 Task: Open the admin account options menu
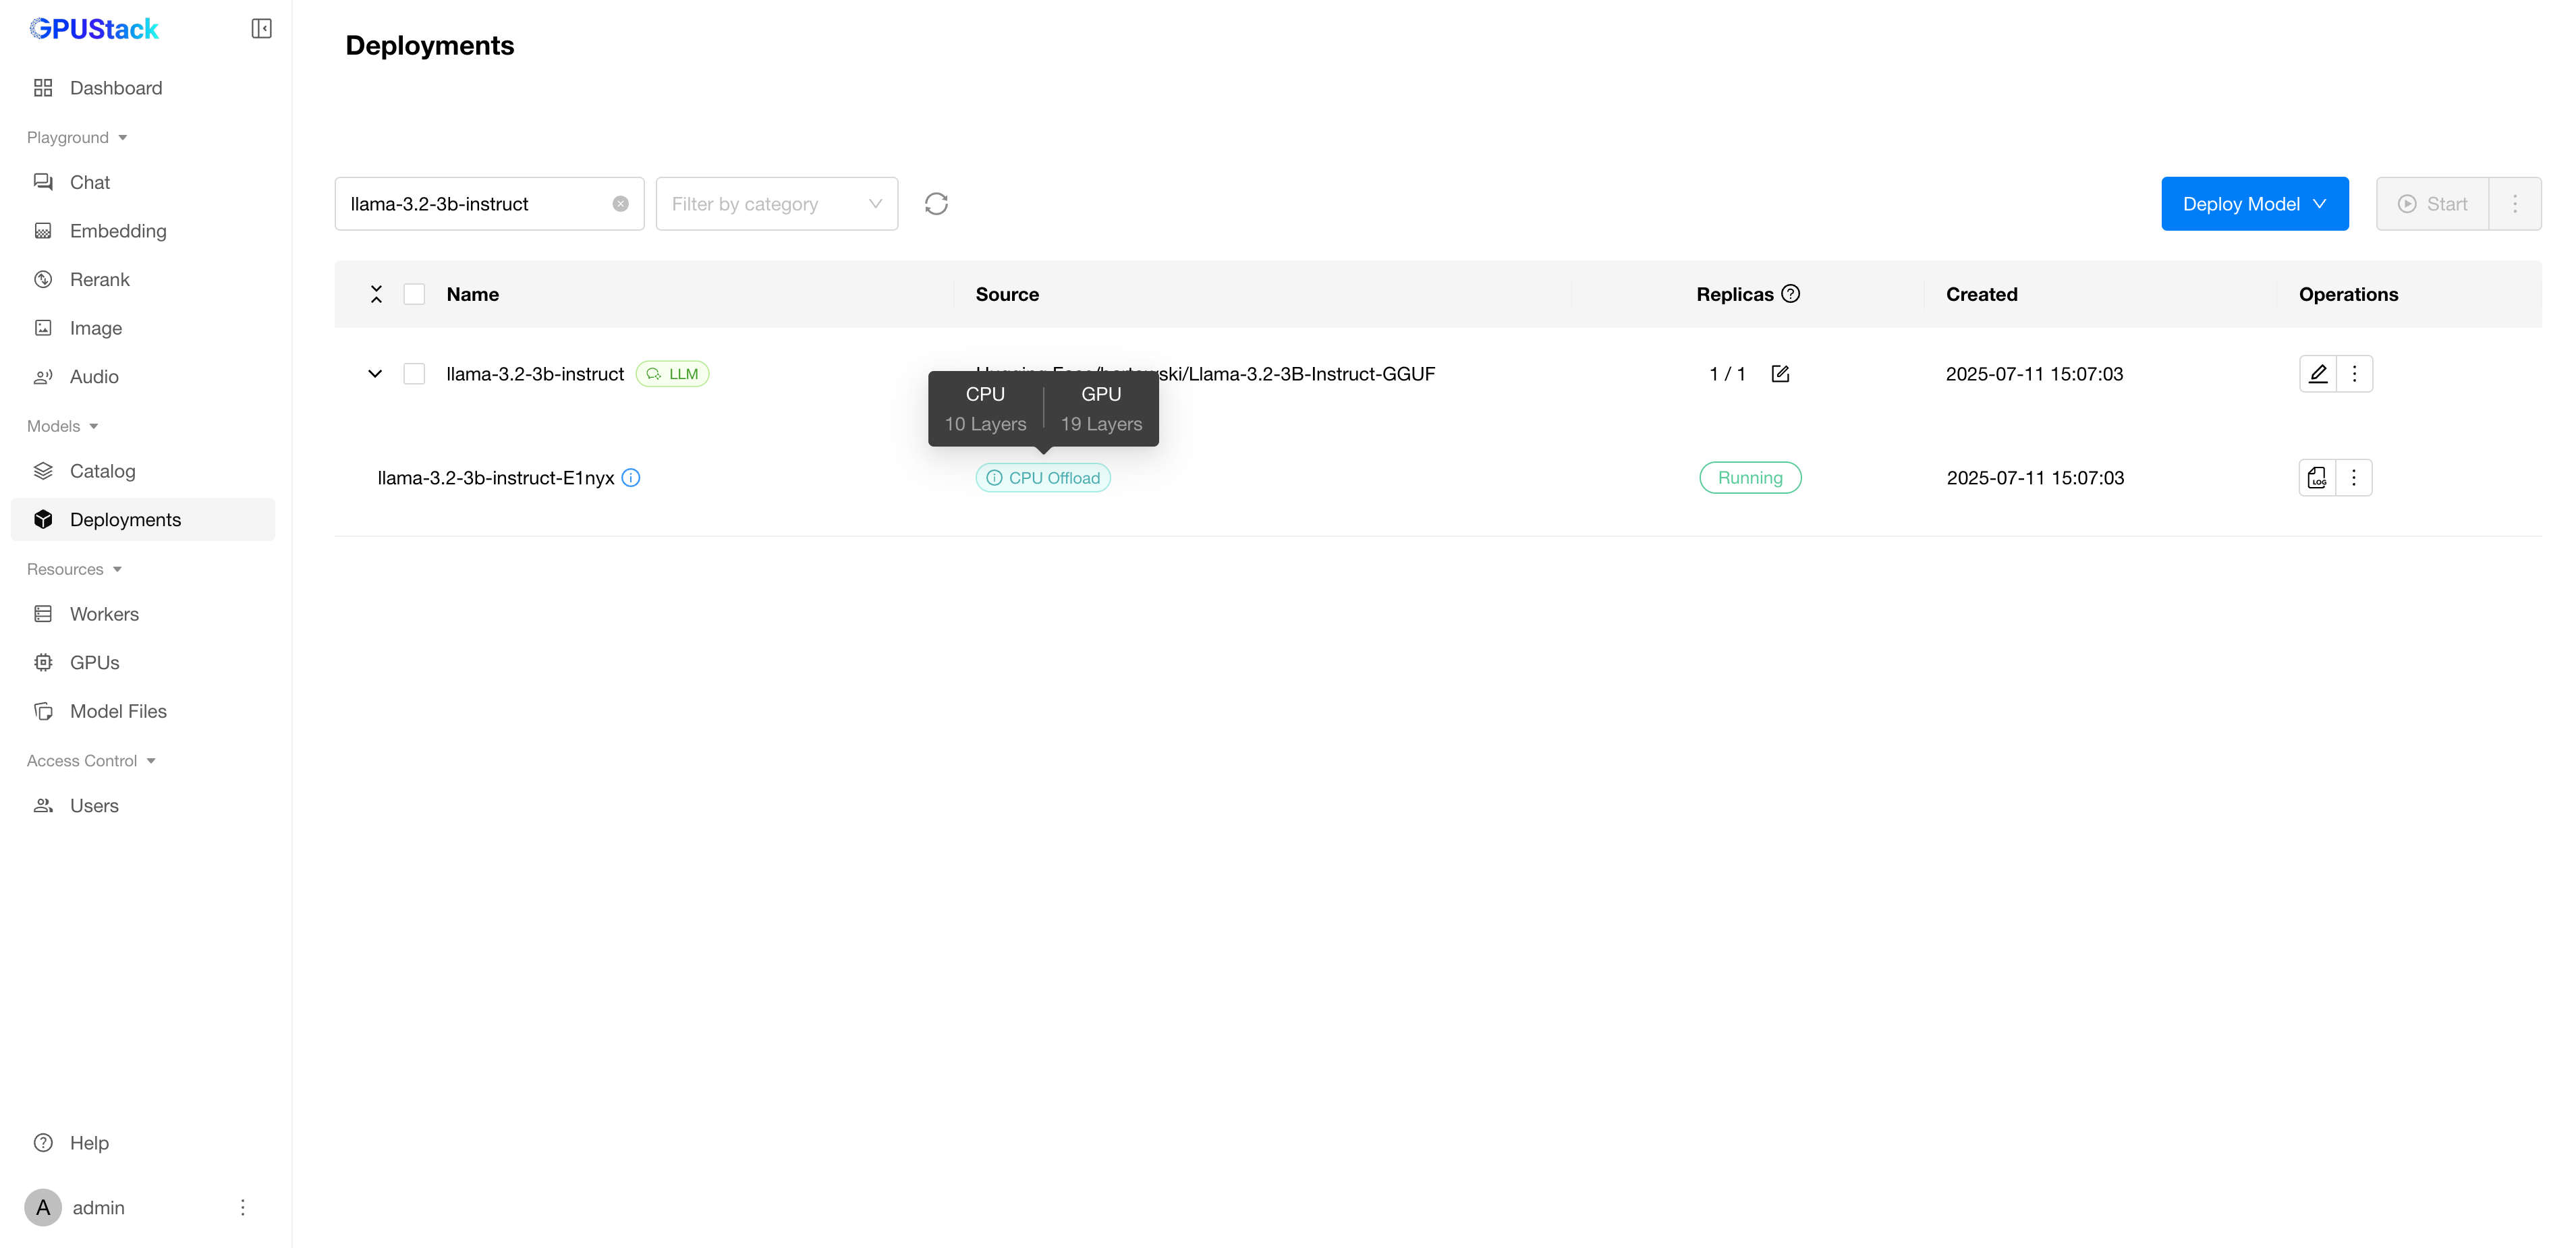(242, 1207)
